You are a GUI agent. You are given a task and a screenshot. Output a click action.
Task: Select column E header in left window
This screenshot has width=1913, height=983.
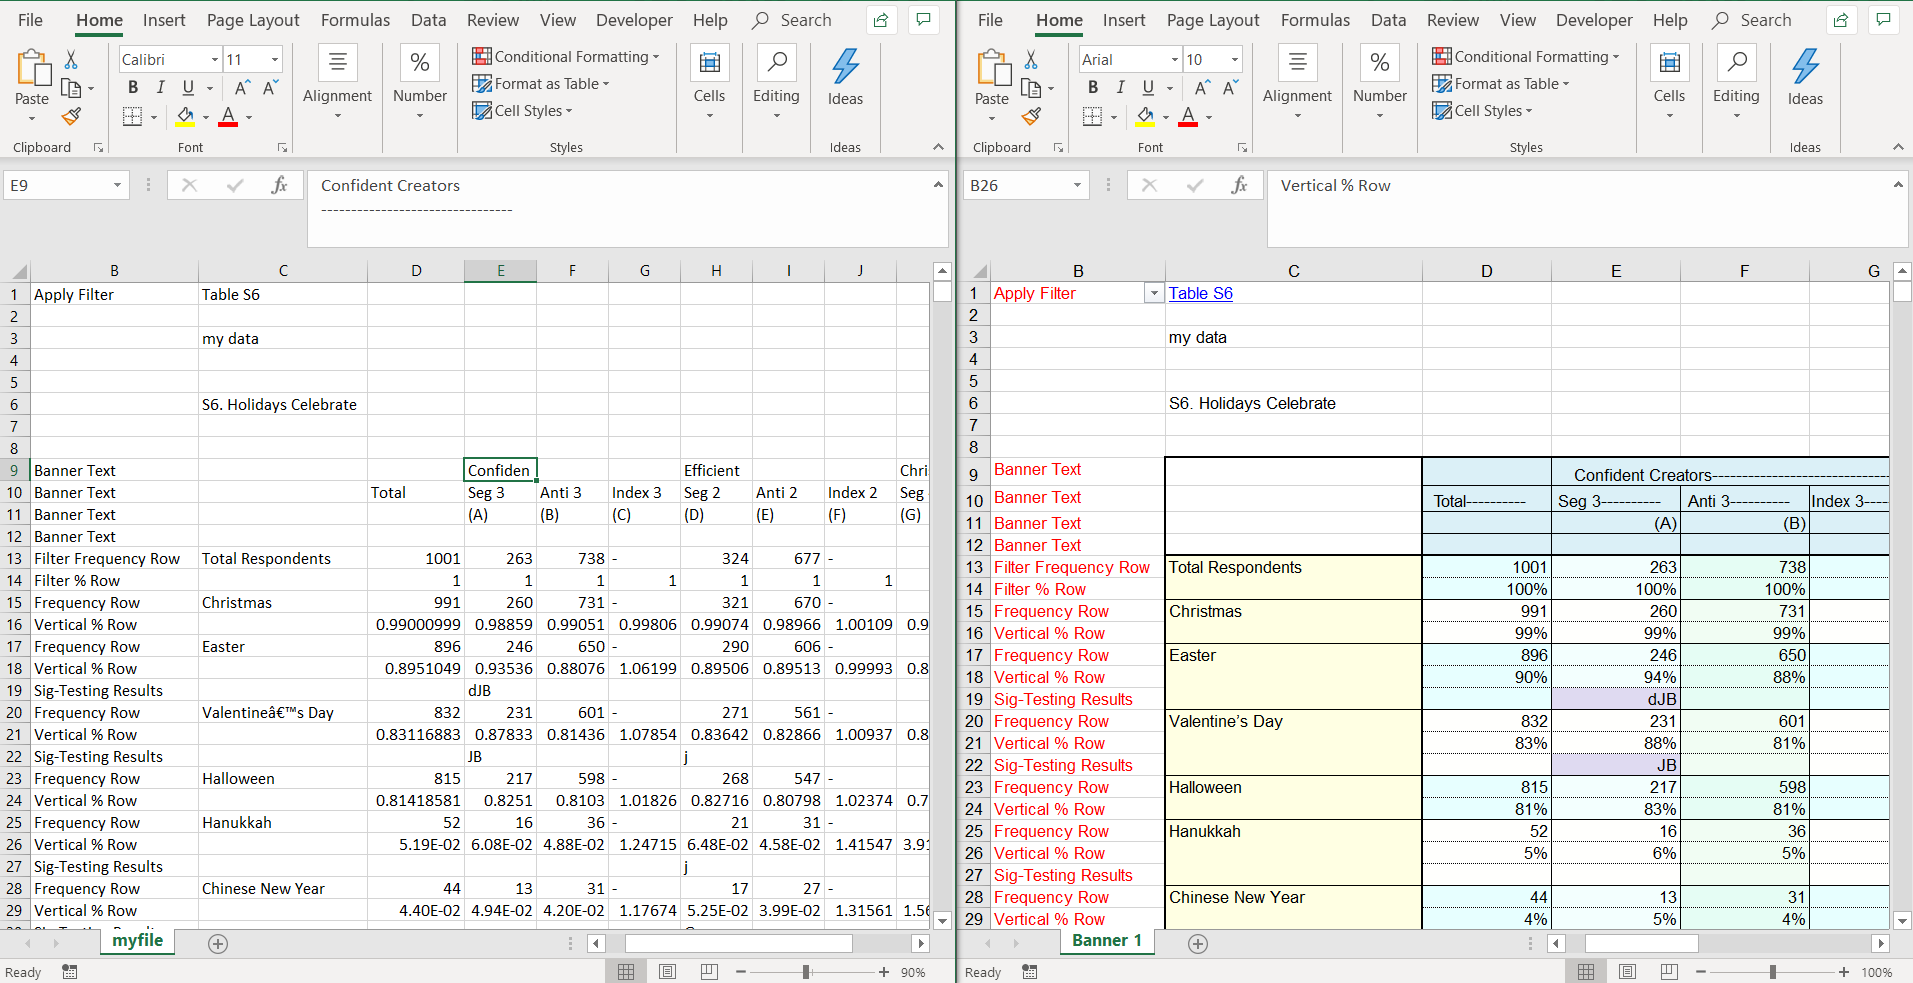click(x=501, y=271)
